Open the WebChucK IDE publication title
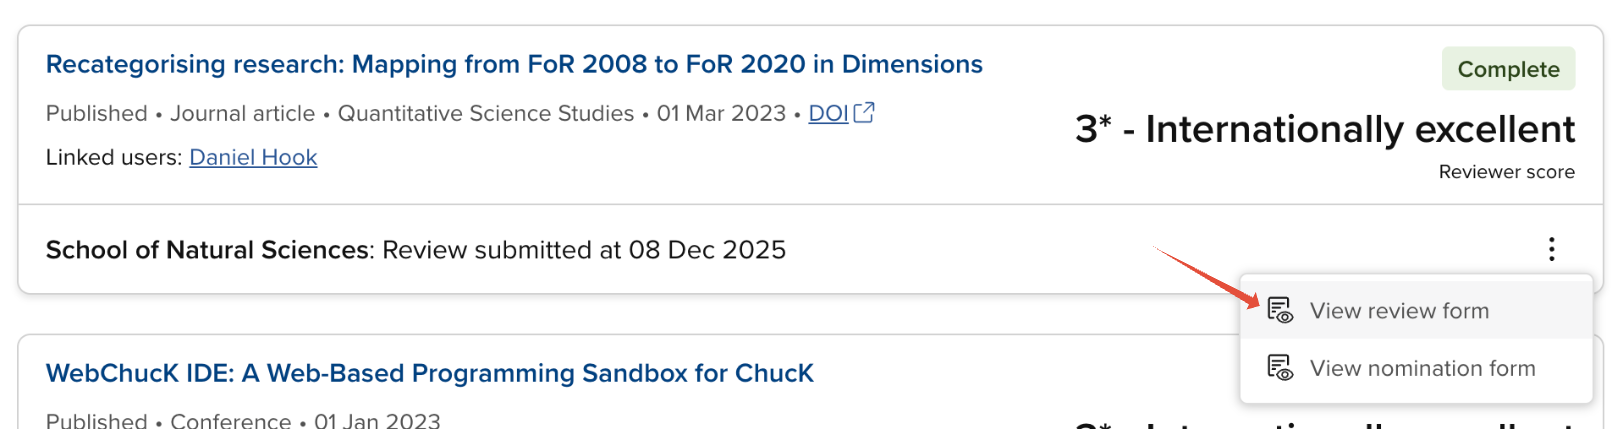Viewport: 1623px width, 429px height. pyautogui.click(x=430, y=373)
